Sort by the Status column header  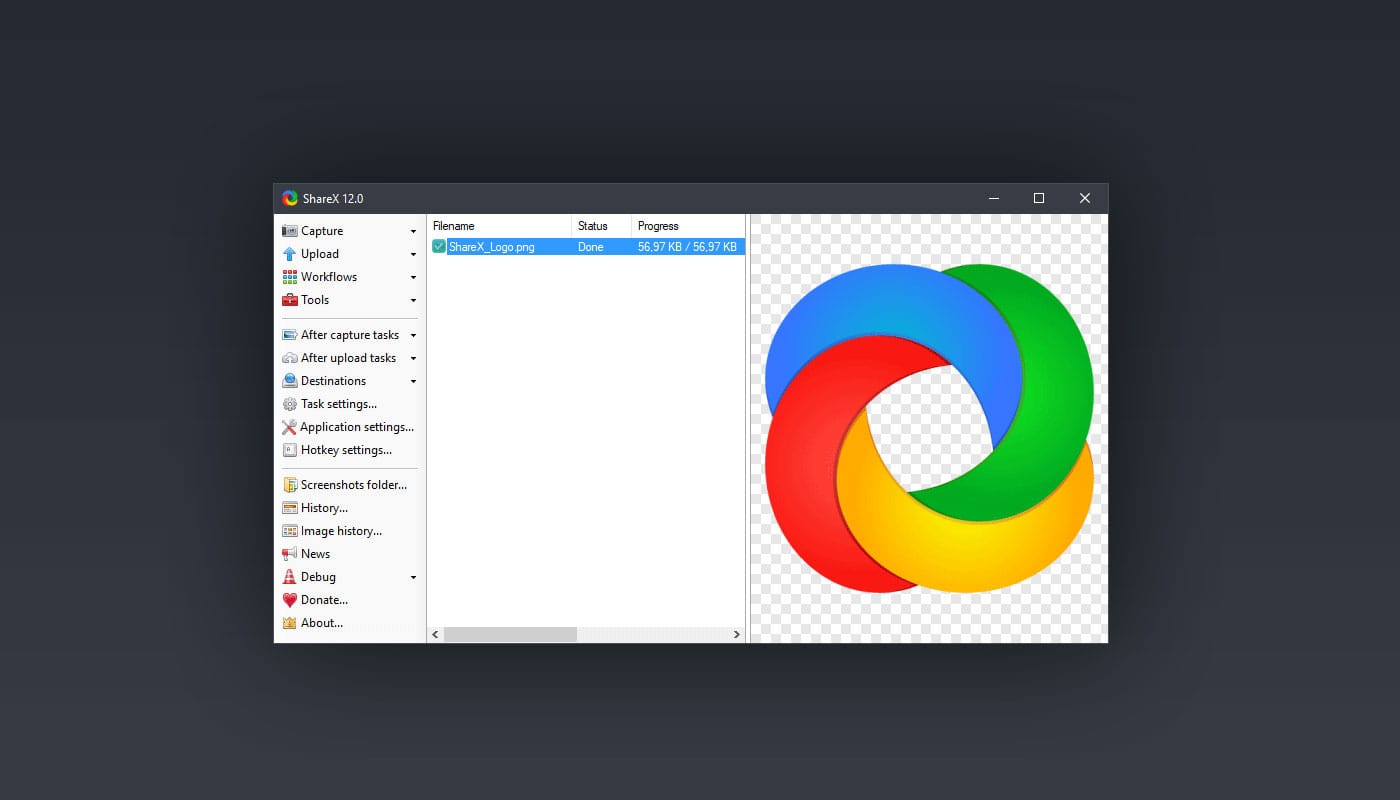(x=601, y=226)
